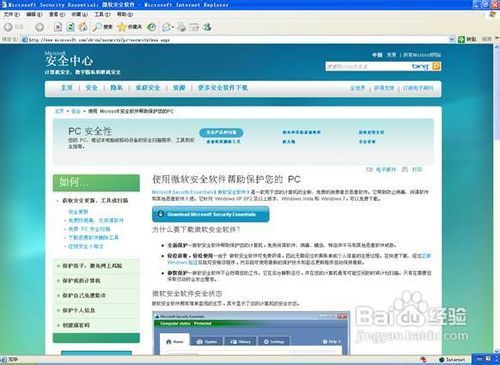This screenshot has height=365, width=500.
Task: Click the Print printer icon in toolbar
Action: pos(182,27)
